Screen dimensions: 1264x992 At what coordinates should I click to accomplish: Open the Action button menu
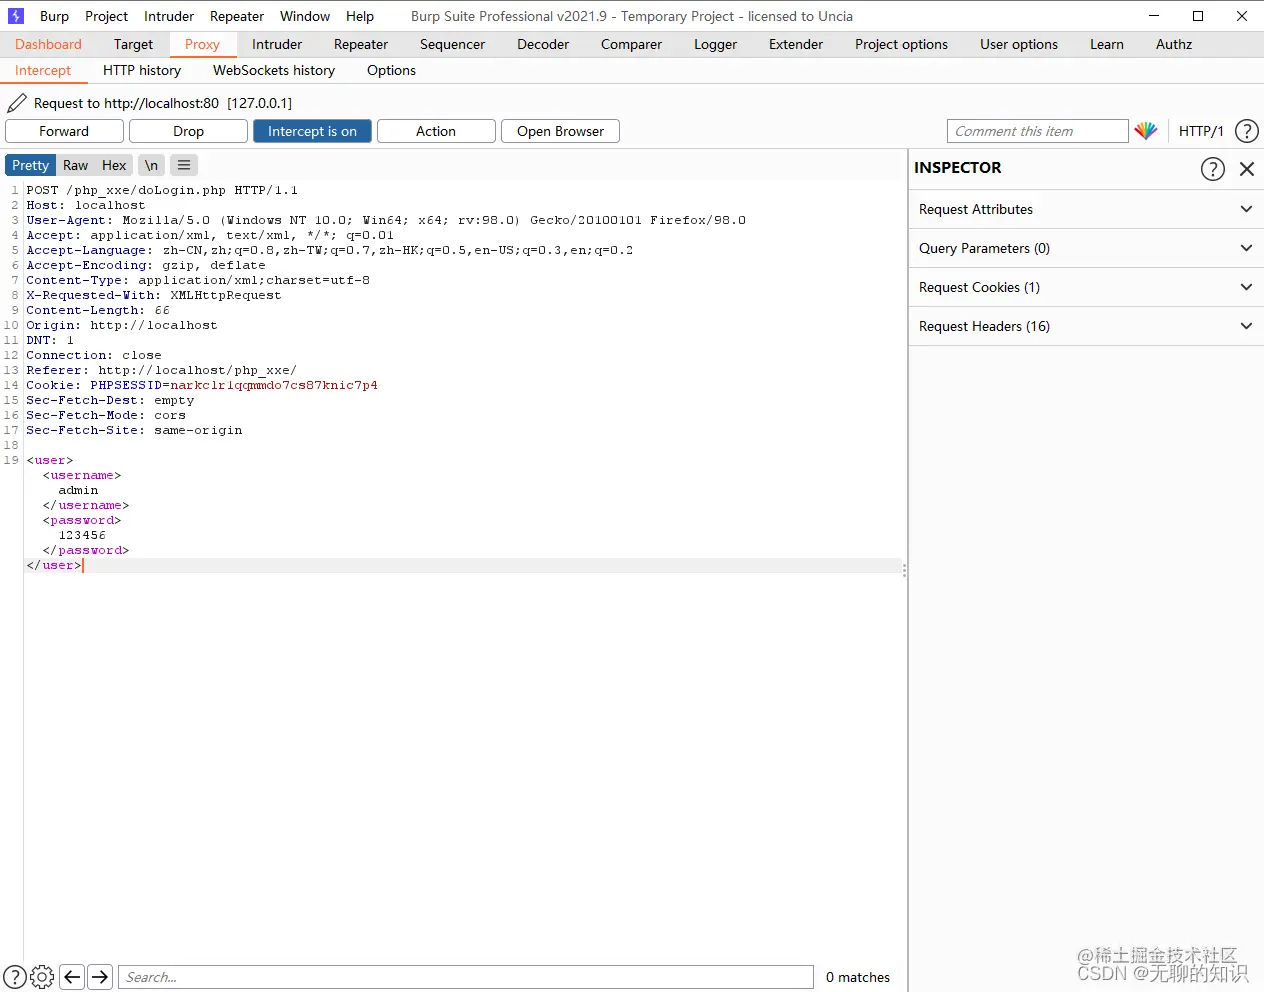[x=436, y=131]
